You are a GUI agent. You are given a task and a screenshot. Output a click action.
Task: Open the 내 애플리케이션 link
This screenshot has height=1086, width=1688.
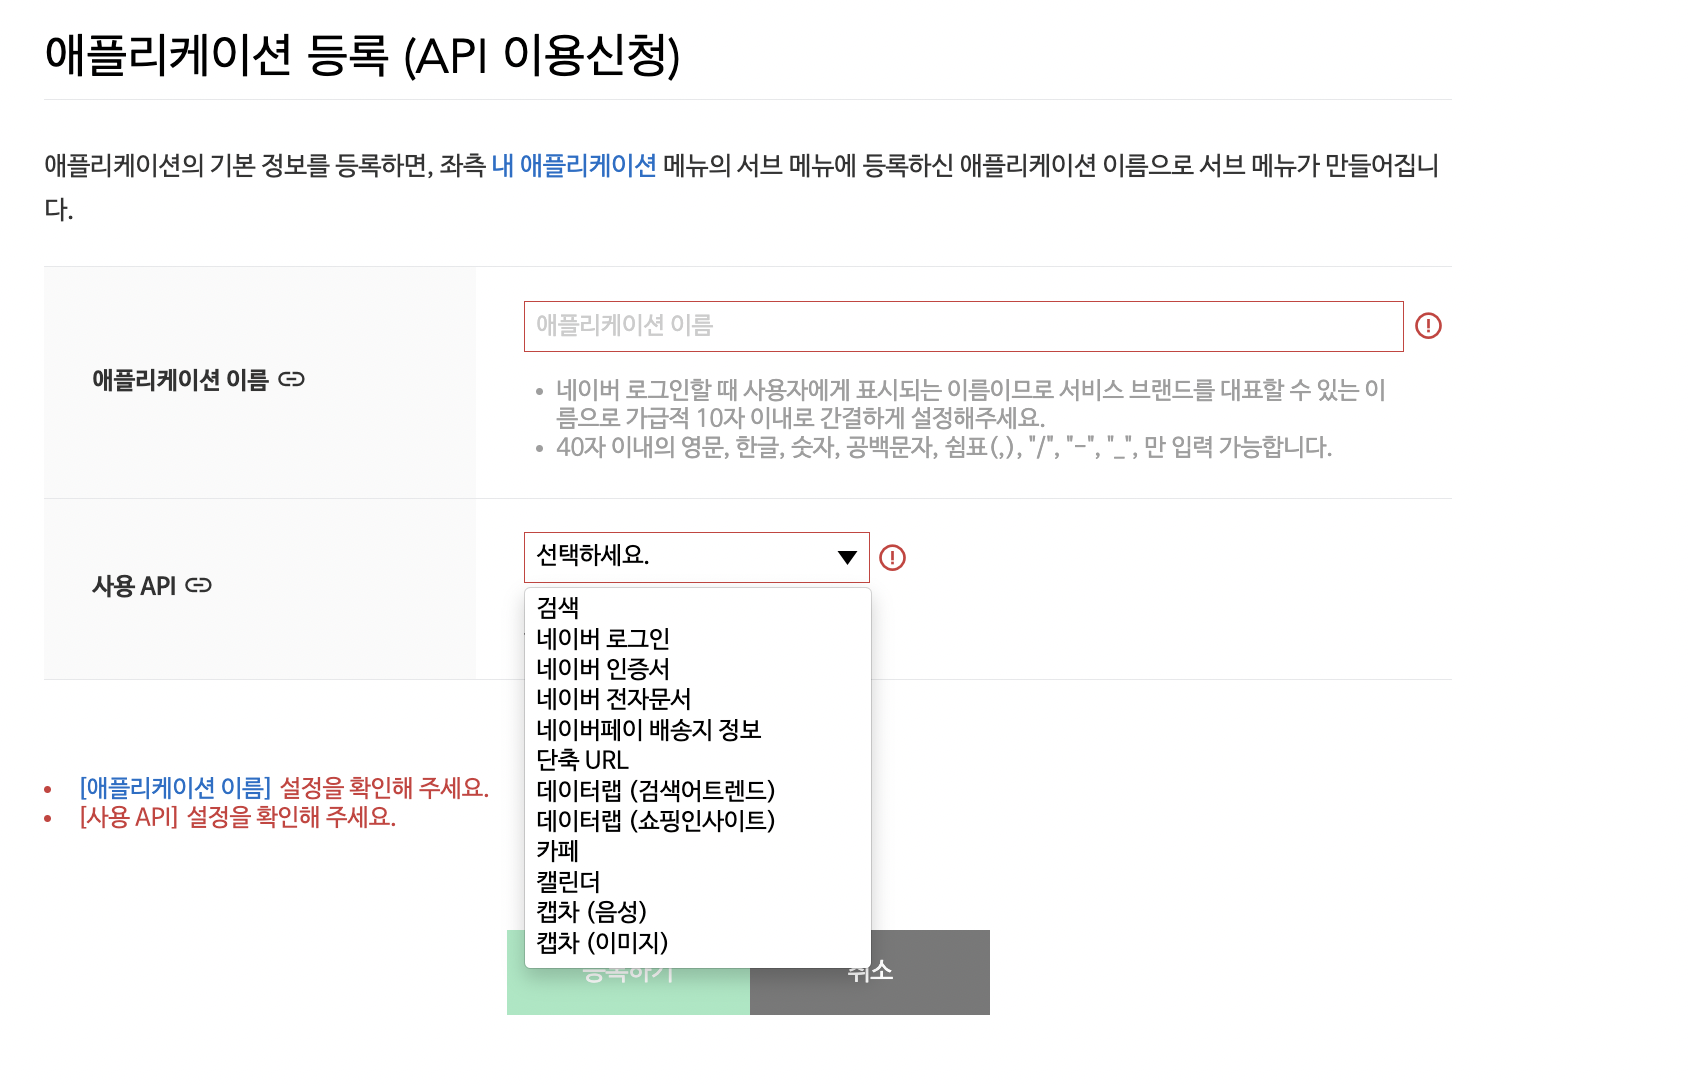(574, 165)
